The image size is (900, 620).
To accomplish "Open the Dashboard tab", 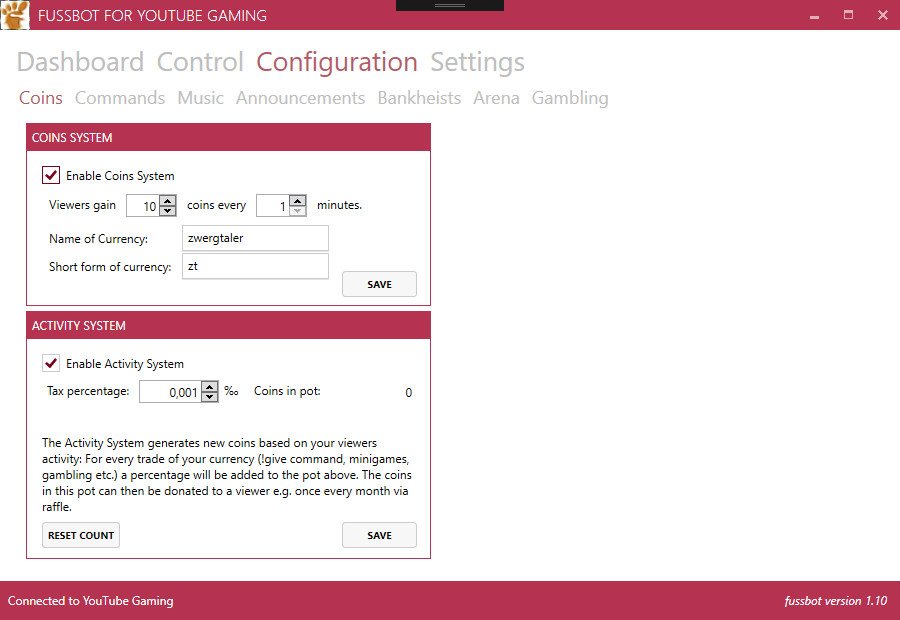I will click(x=80, y=62).
